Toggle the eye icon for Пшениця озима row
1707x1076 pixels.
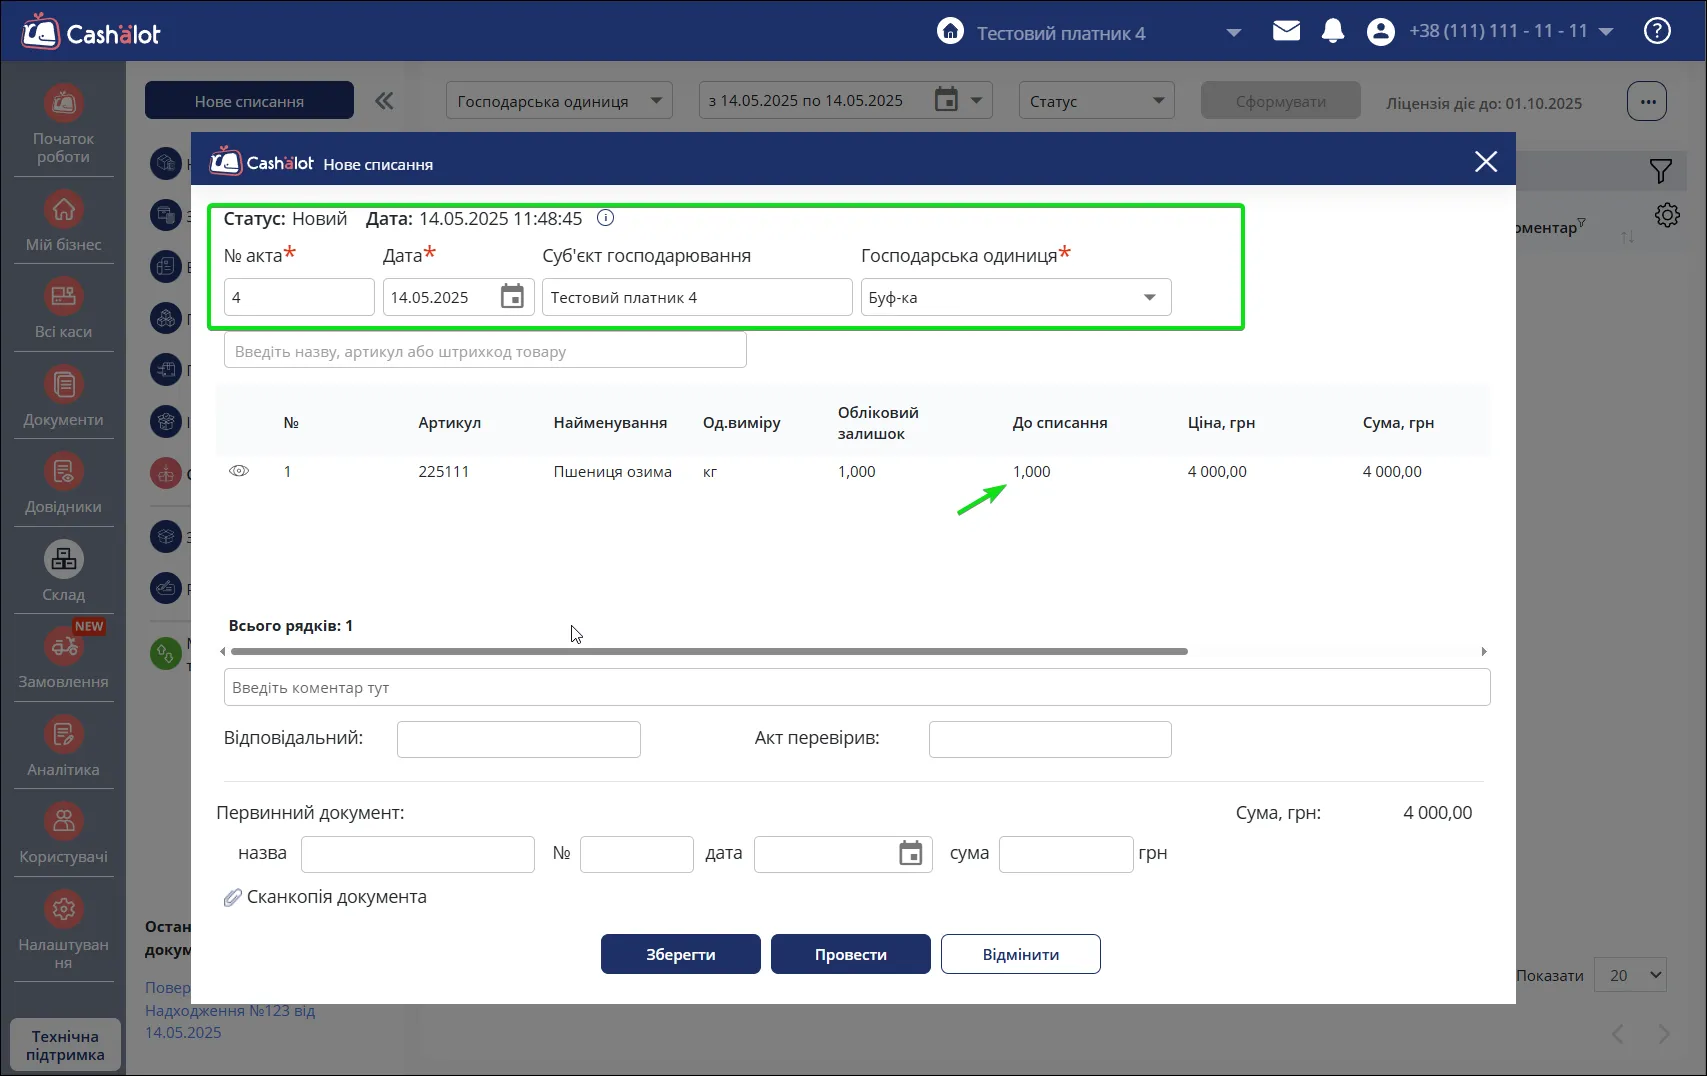point(239,471)
